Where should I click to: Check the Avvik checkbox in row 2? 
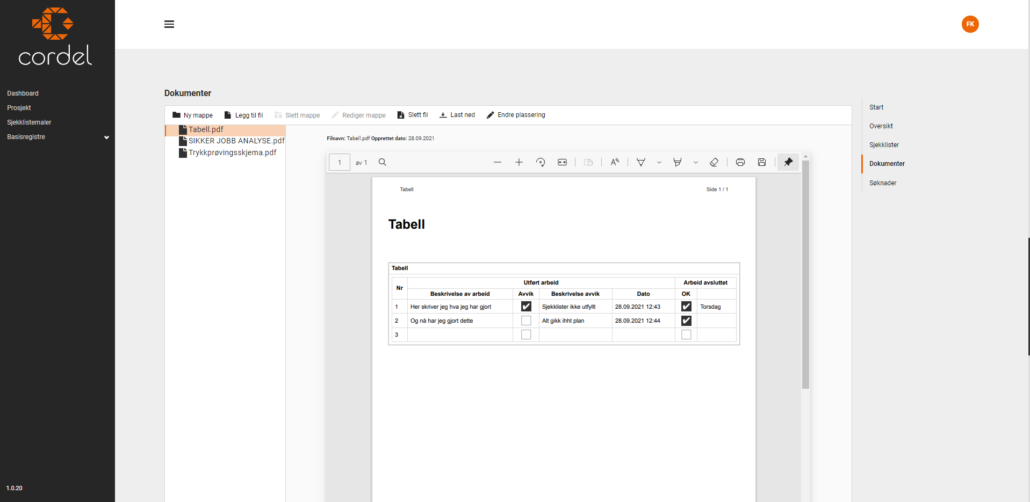pyautogui.click(x=526, y=321)
